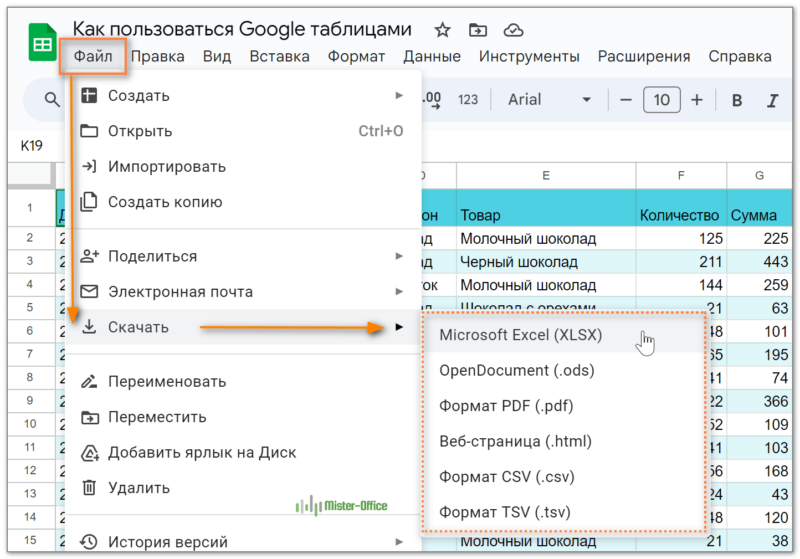
Task: Decrease font size with minus button
Action: (626, 100)
